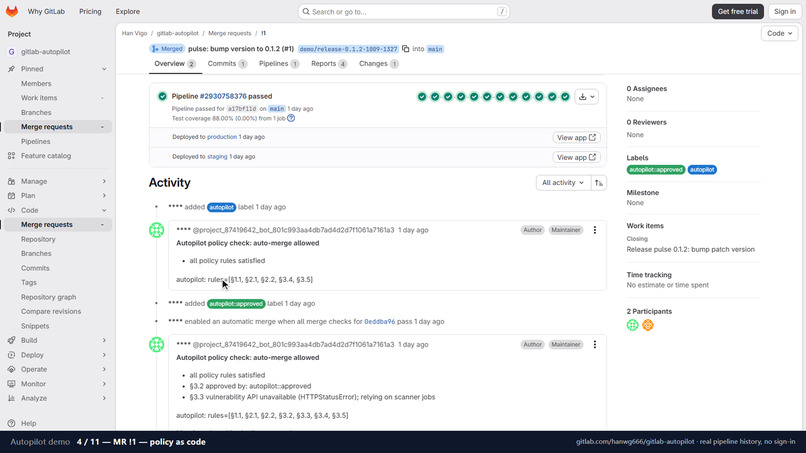Open Pricing page link
The image size is (806, 453).
(x=90, y=11)
